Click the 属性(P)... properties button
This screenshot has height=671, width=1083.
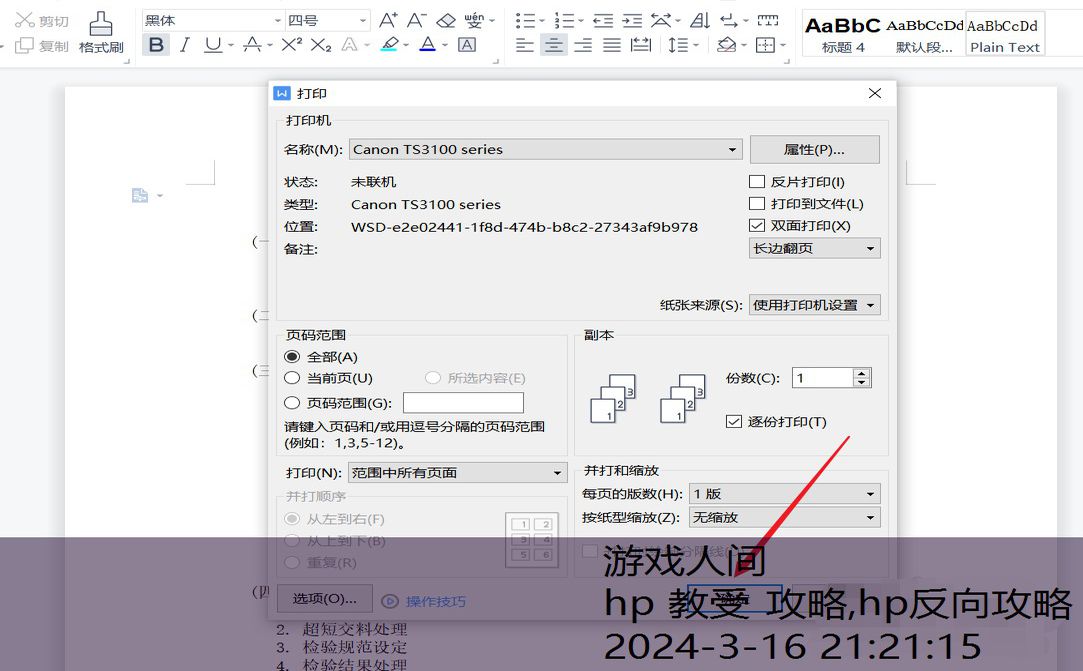[814, 149]
